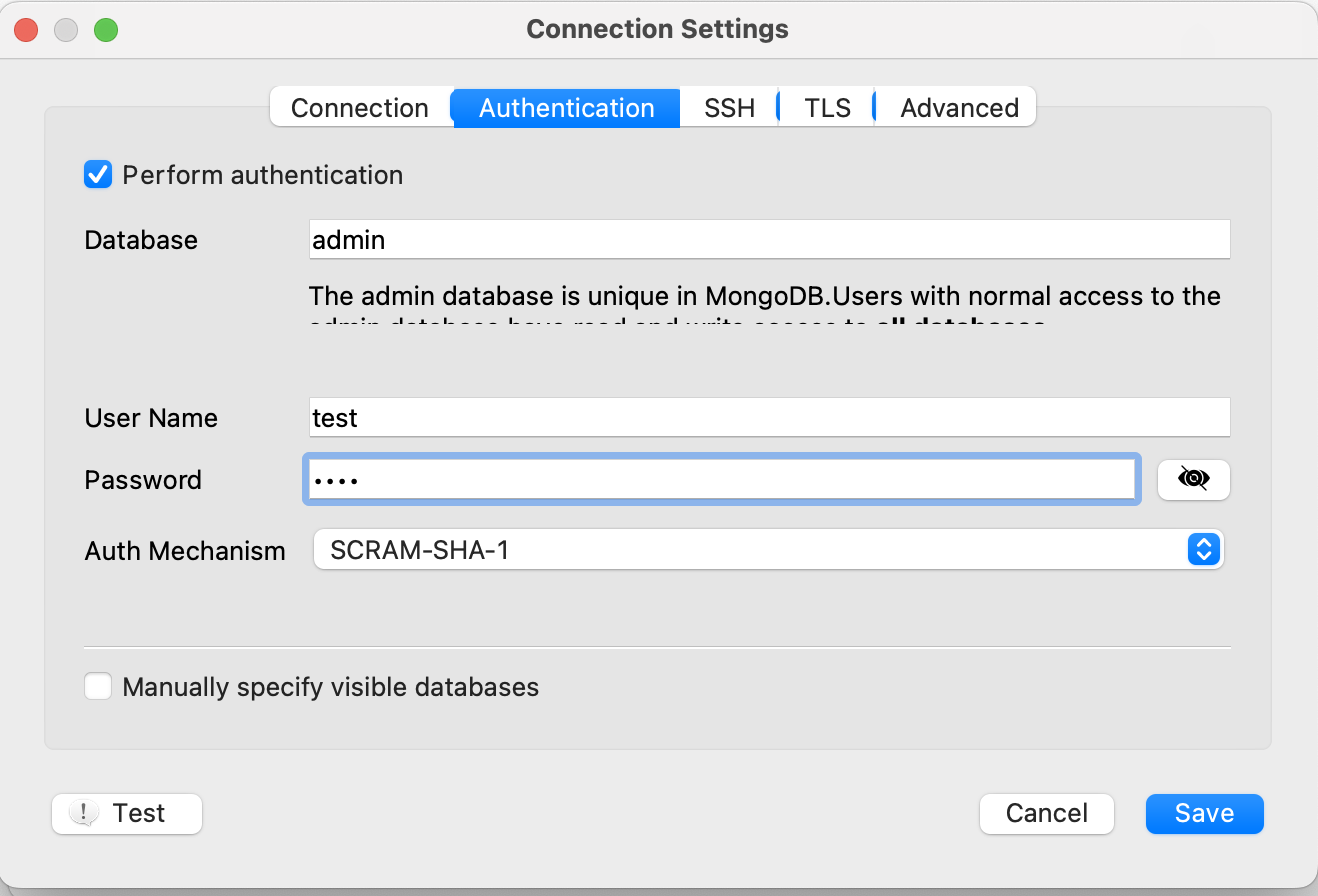The height and width of the screenshot is (896, 1318).
Task: Minimize the Connection Settings window
Action: [66, 30]
